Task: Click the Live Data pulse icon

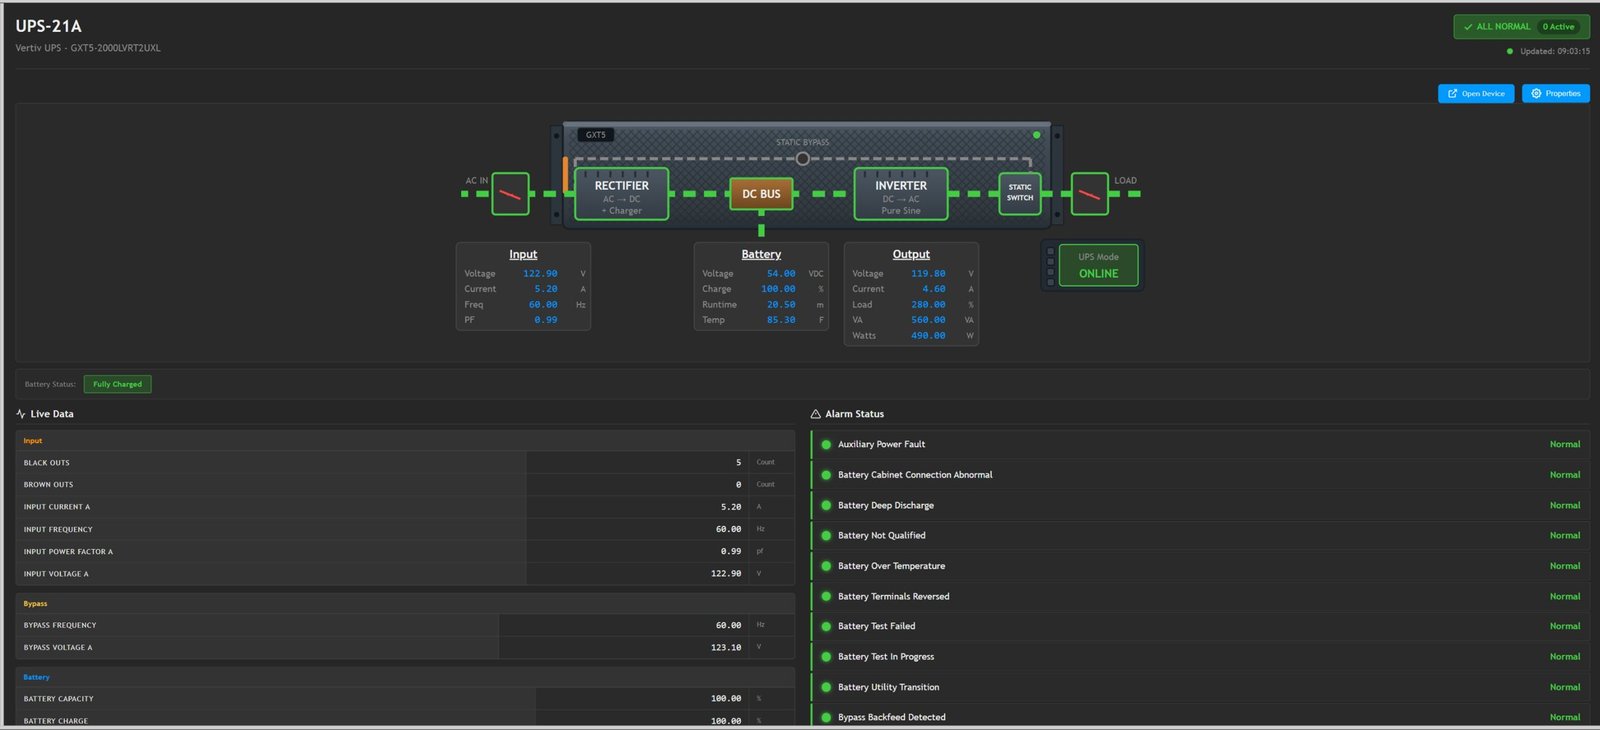Action: [21, 414]
